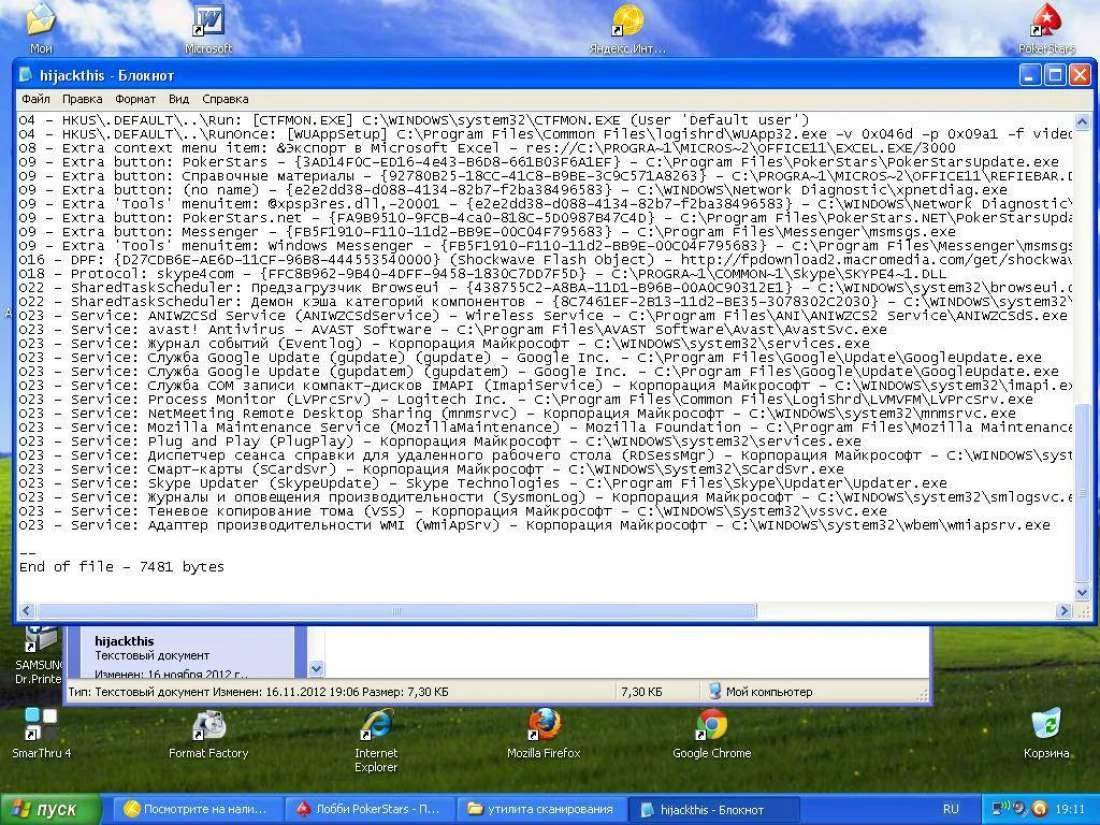1100x825 pixels.
Task: Switch to 'Посмотрите на нали...' taskbar window
Action: (x=197, y=810)
